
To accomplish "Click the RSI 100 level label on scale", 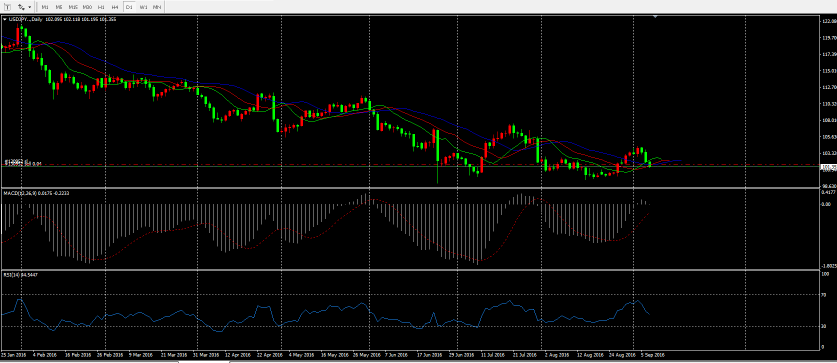I will 825,274.
